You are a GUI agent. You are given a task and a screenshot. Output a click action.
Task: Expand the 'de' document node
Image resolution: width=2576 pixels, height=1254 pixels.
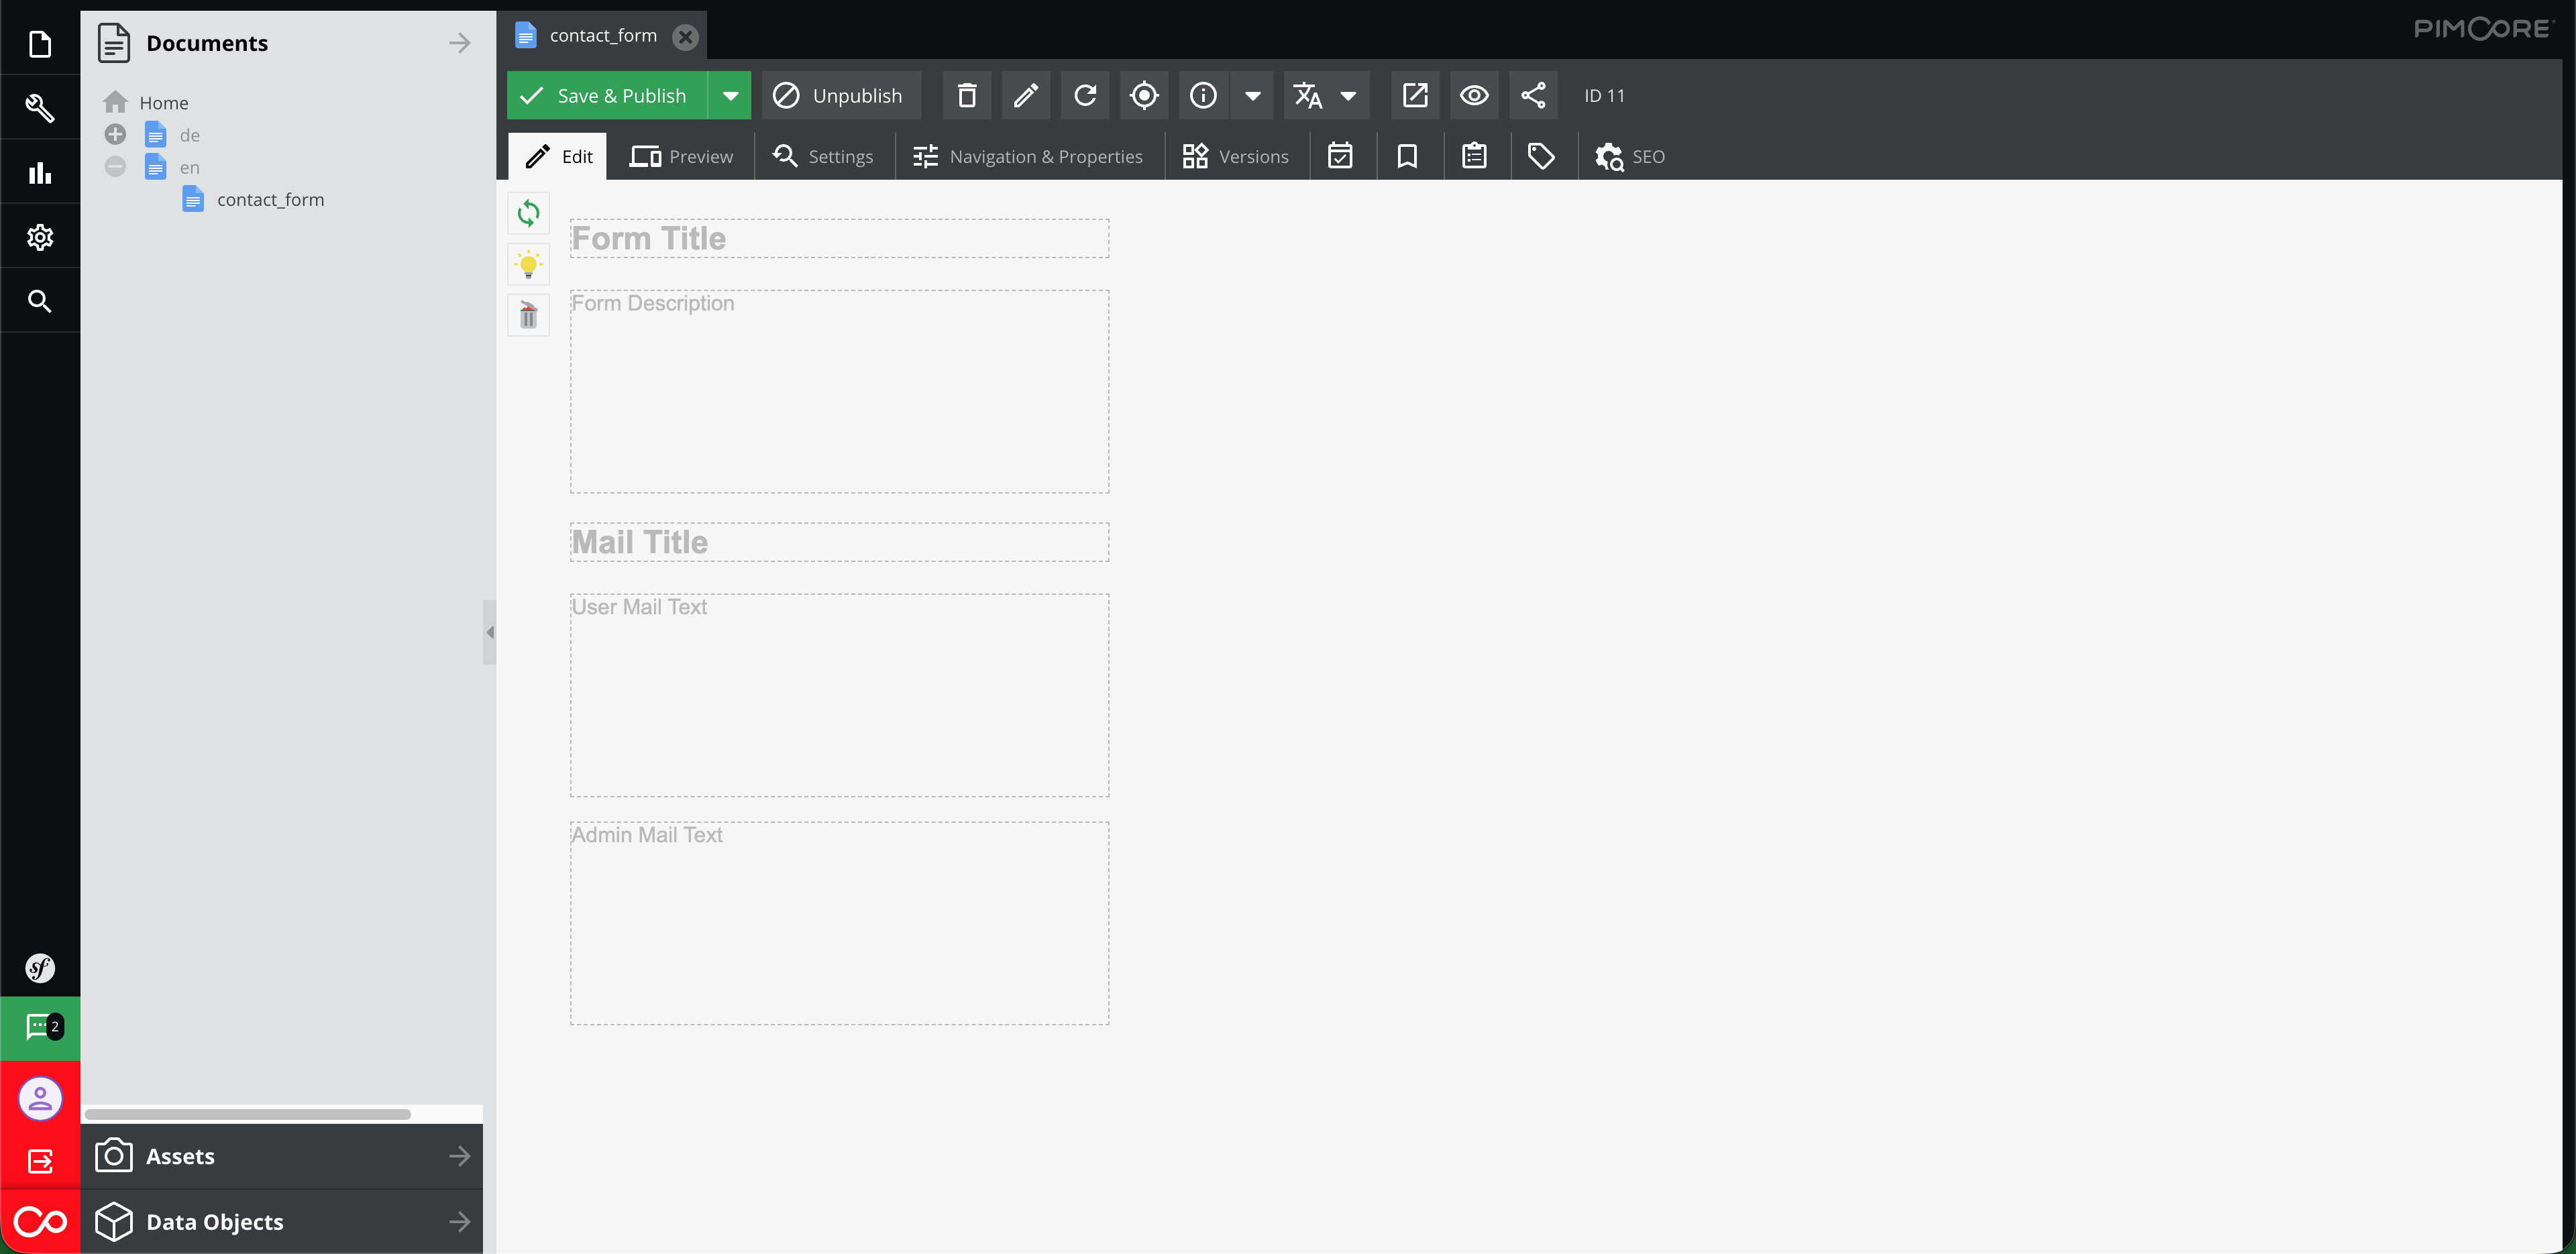[114, 134]
